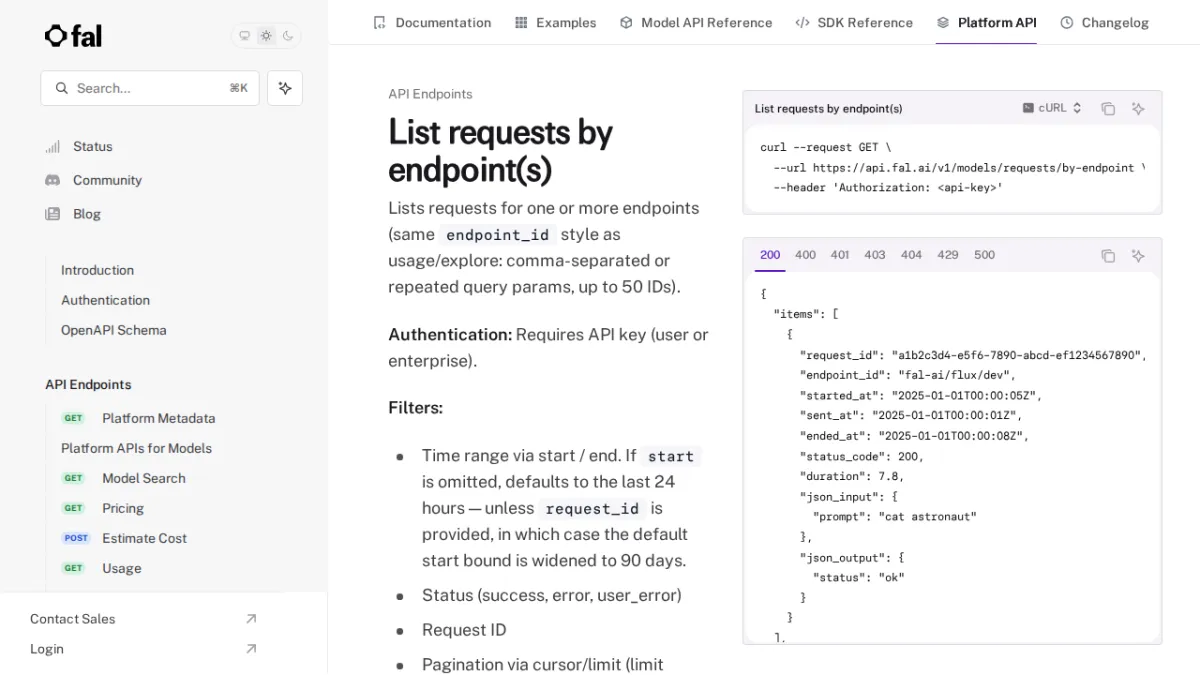
Task: Click the endpoint_id inline code in description
Action: [497, 235]
